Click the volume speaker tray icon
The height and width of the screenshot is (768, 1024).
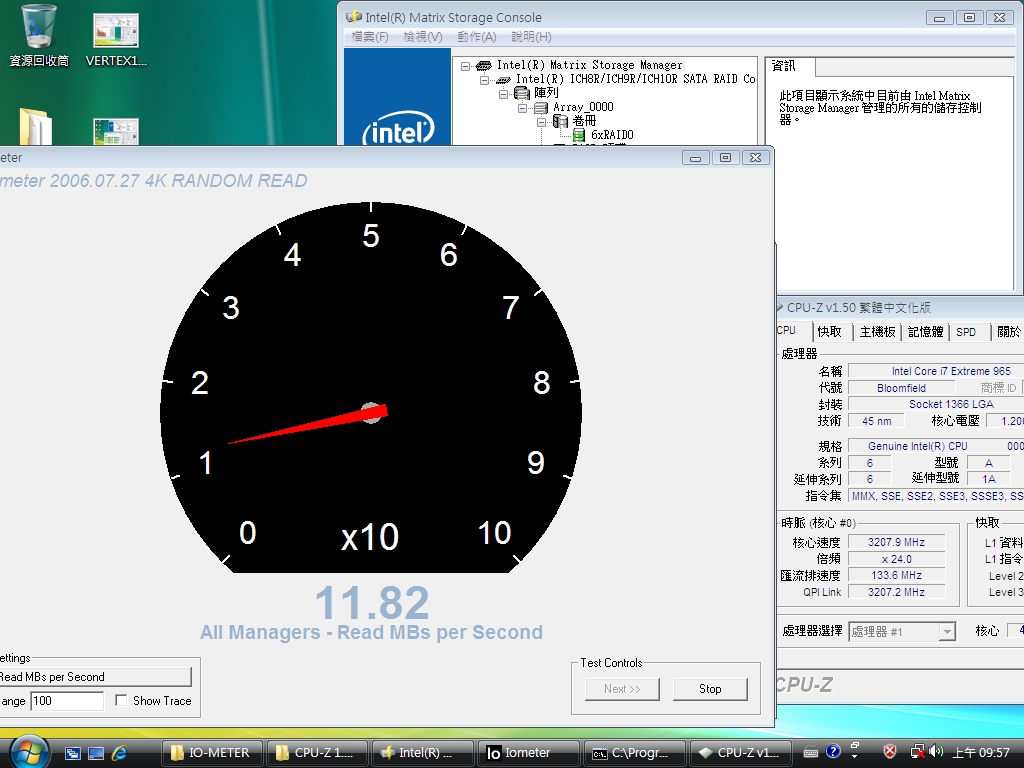coord(936,752)
